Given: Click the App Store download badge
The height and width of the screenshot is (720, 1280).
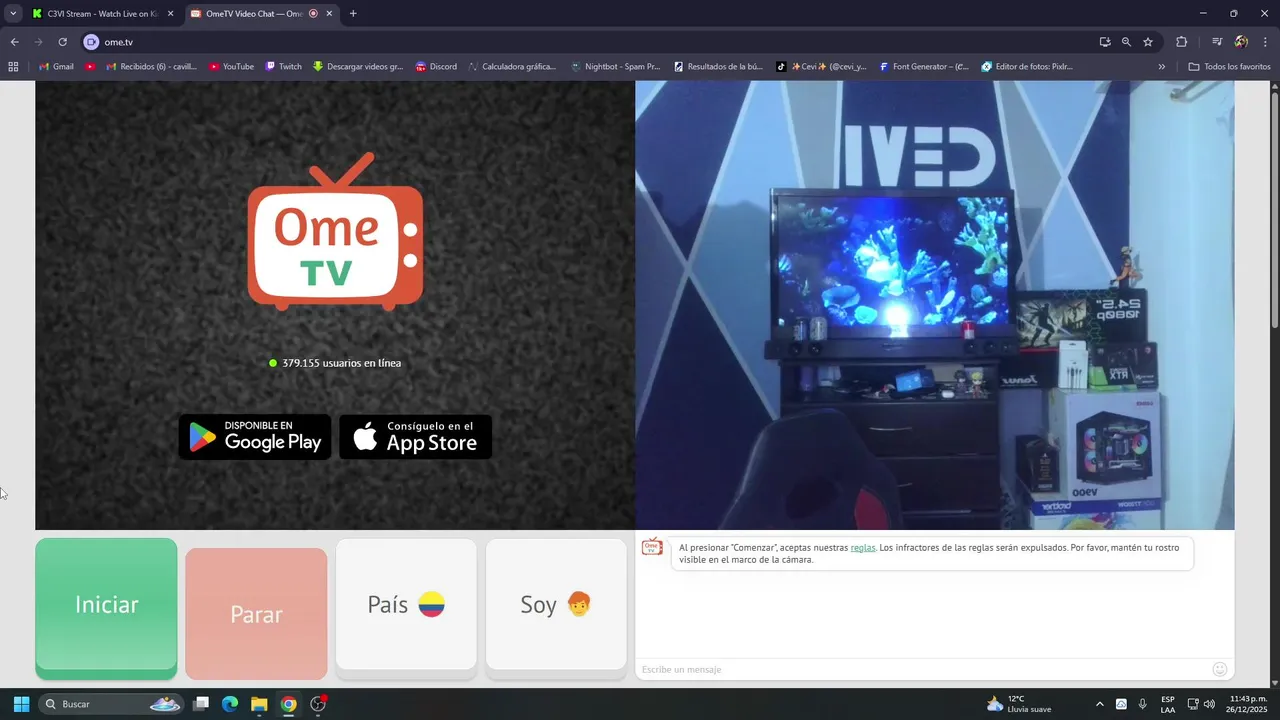Looking at the screenshot, I should click(x=416, y=437).
